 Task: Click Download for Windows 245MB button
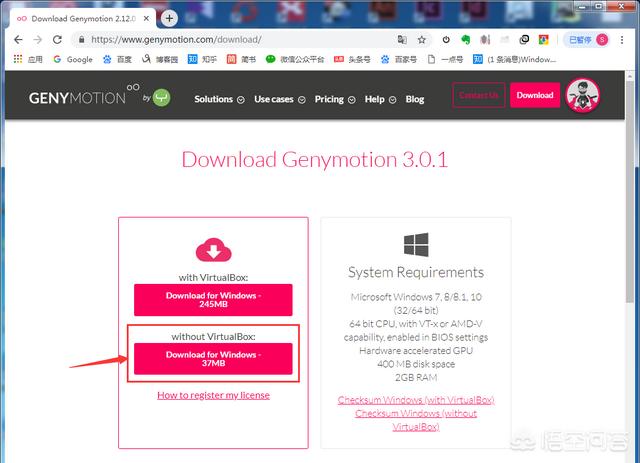[213, 300]
